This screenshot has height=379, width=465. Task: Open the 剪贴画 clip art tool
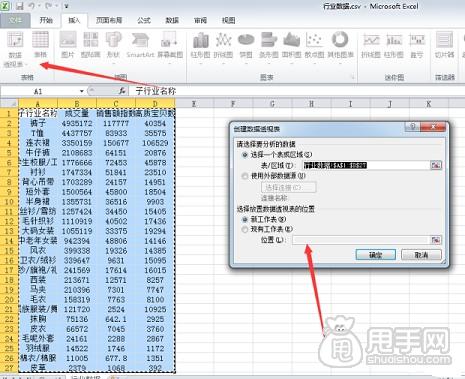[91, 45]
